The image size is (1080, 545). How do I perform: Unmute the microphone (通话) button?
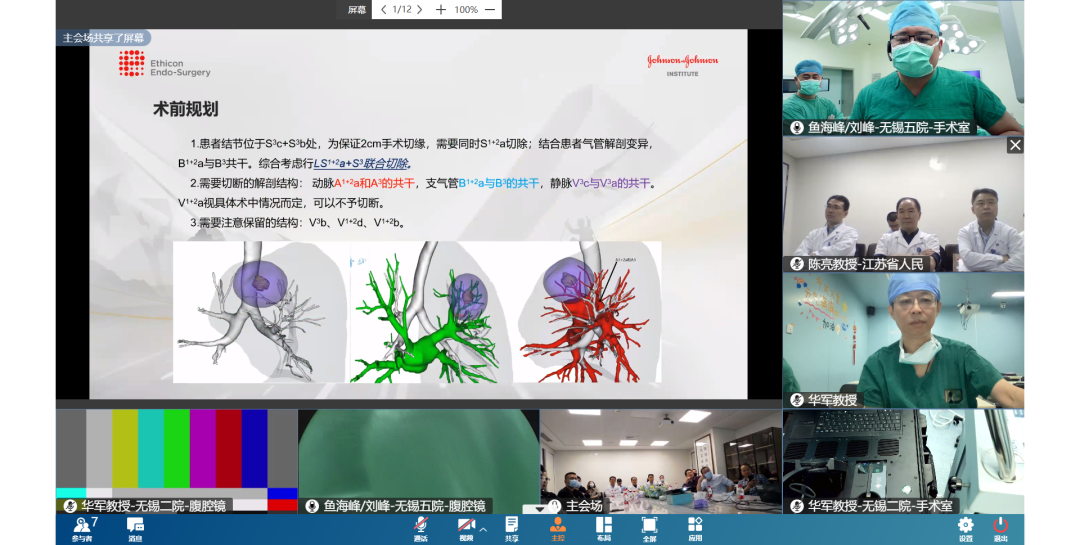point(421,529)
